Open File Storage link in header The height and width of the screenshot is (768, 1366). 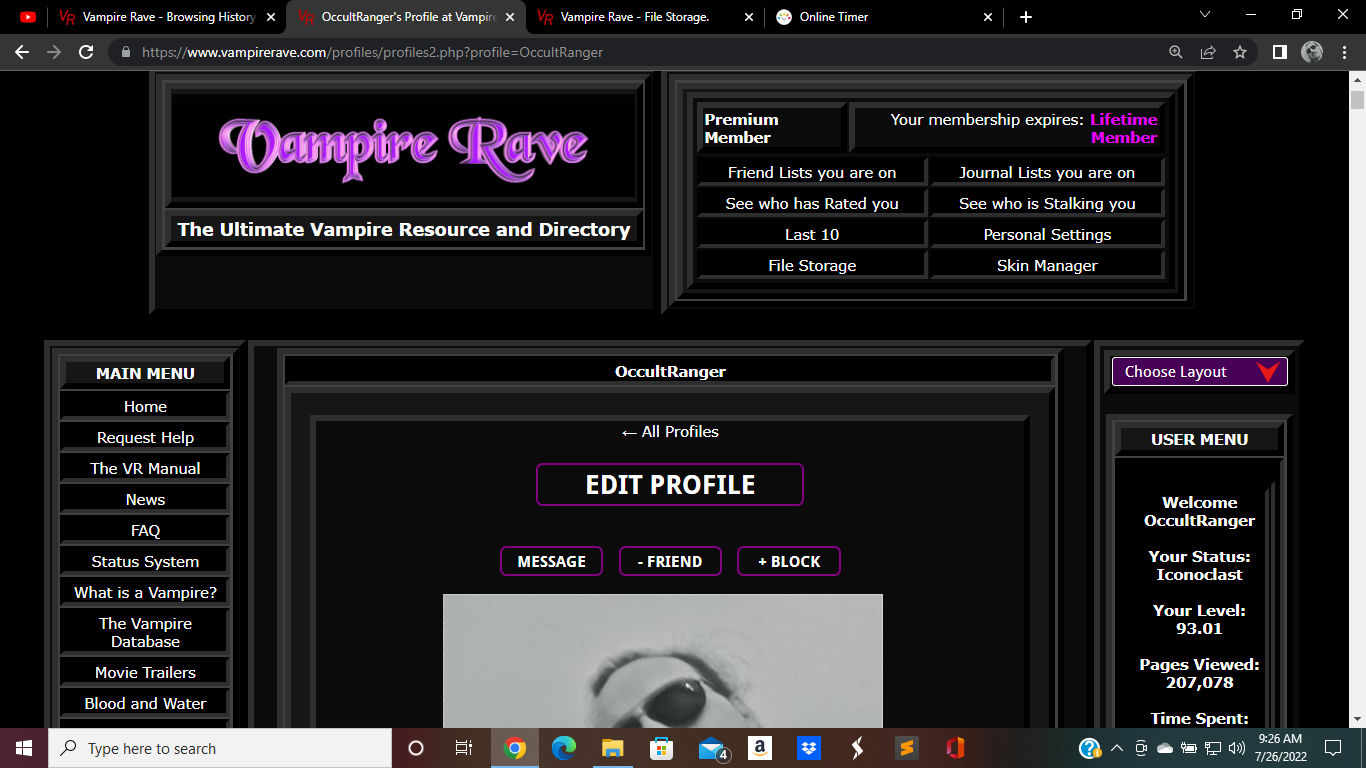coord(812,265)
